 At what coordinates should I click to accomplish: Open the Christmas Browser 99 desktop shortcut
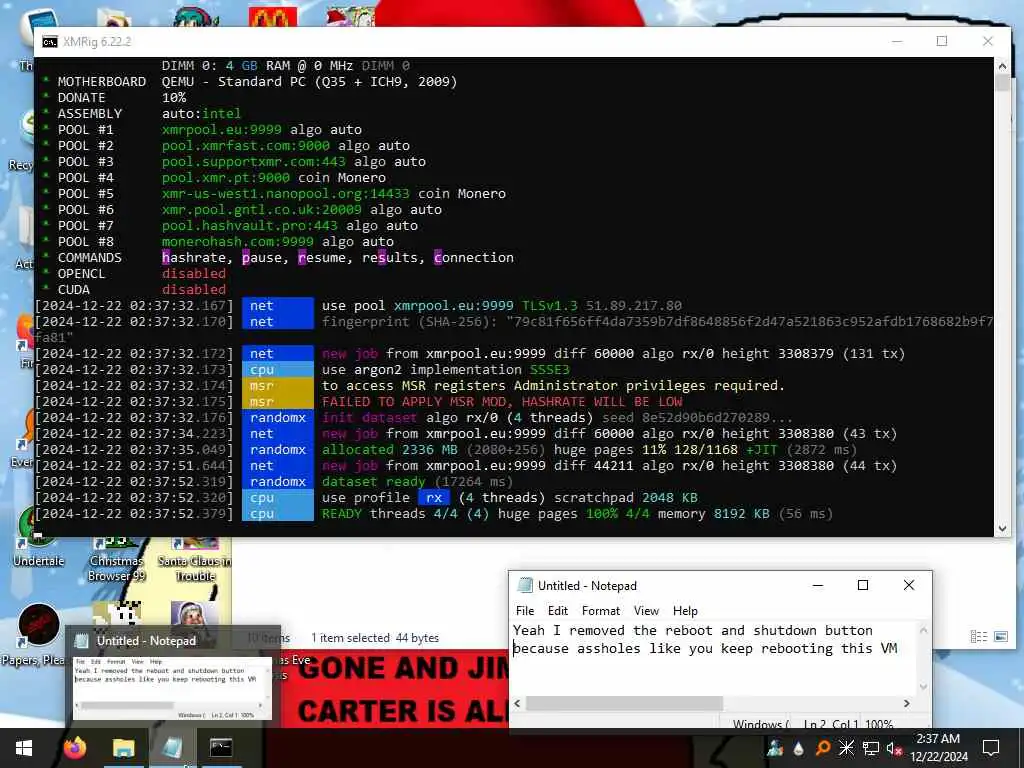[x=116, y=558]
